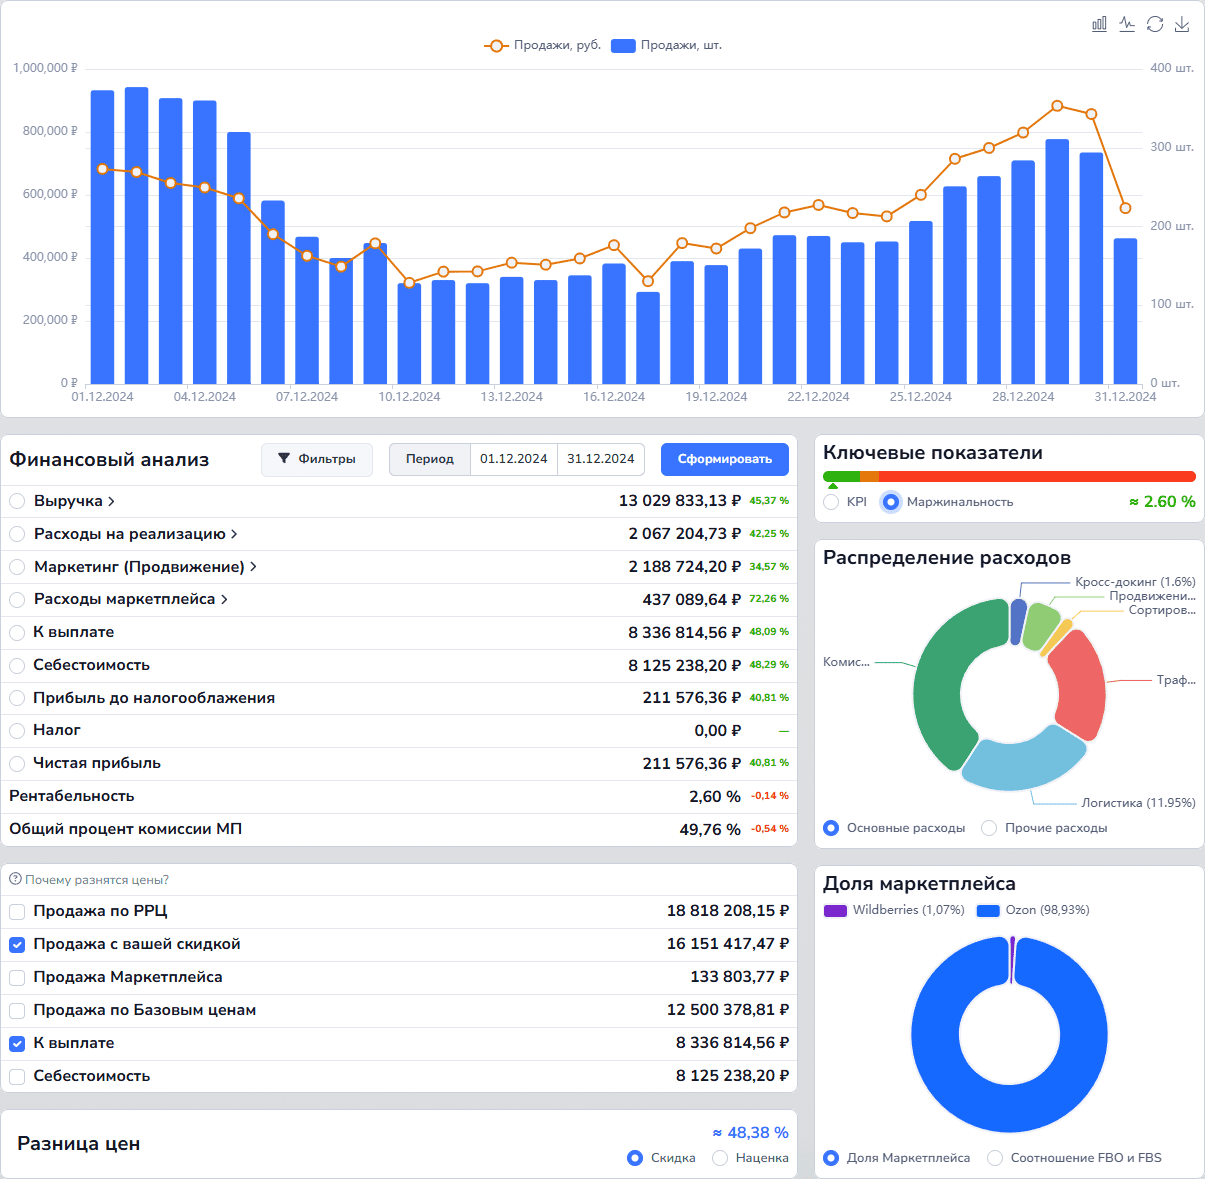Switch chart to line chart view icon
The height and width of the screenshot is (1179, 1205).
(x=1127, y=24)
